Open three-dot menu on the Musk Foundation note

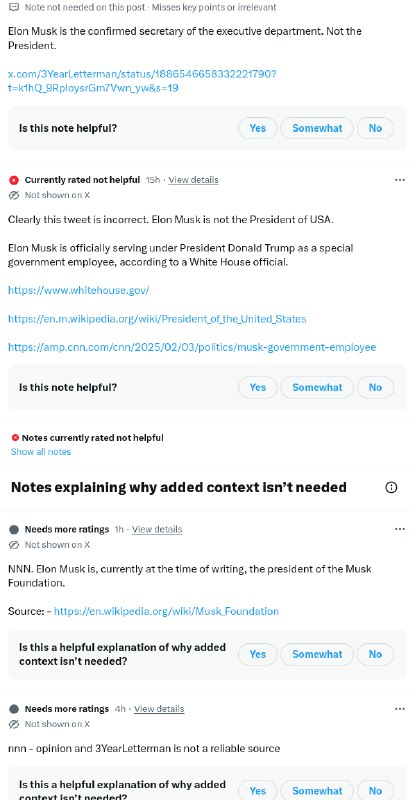coord(400,529)
